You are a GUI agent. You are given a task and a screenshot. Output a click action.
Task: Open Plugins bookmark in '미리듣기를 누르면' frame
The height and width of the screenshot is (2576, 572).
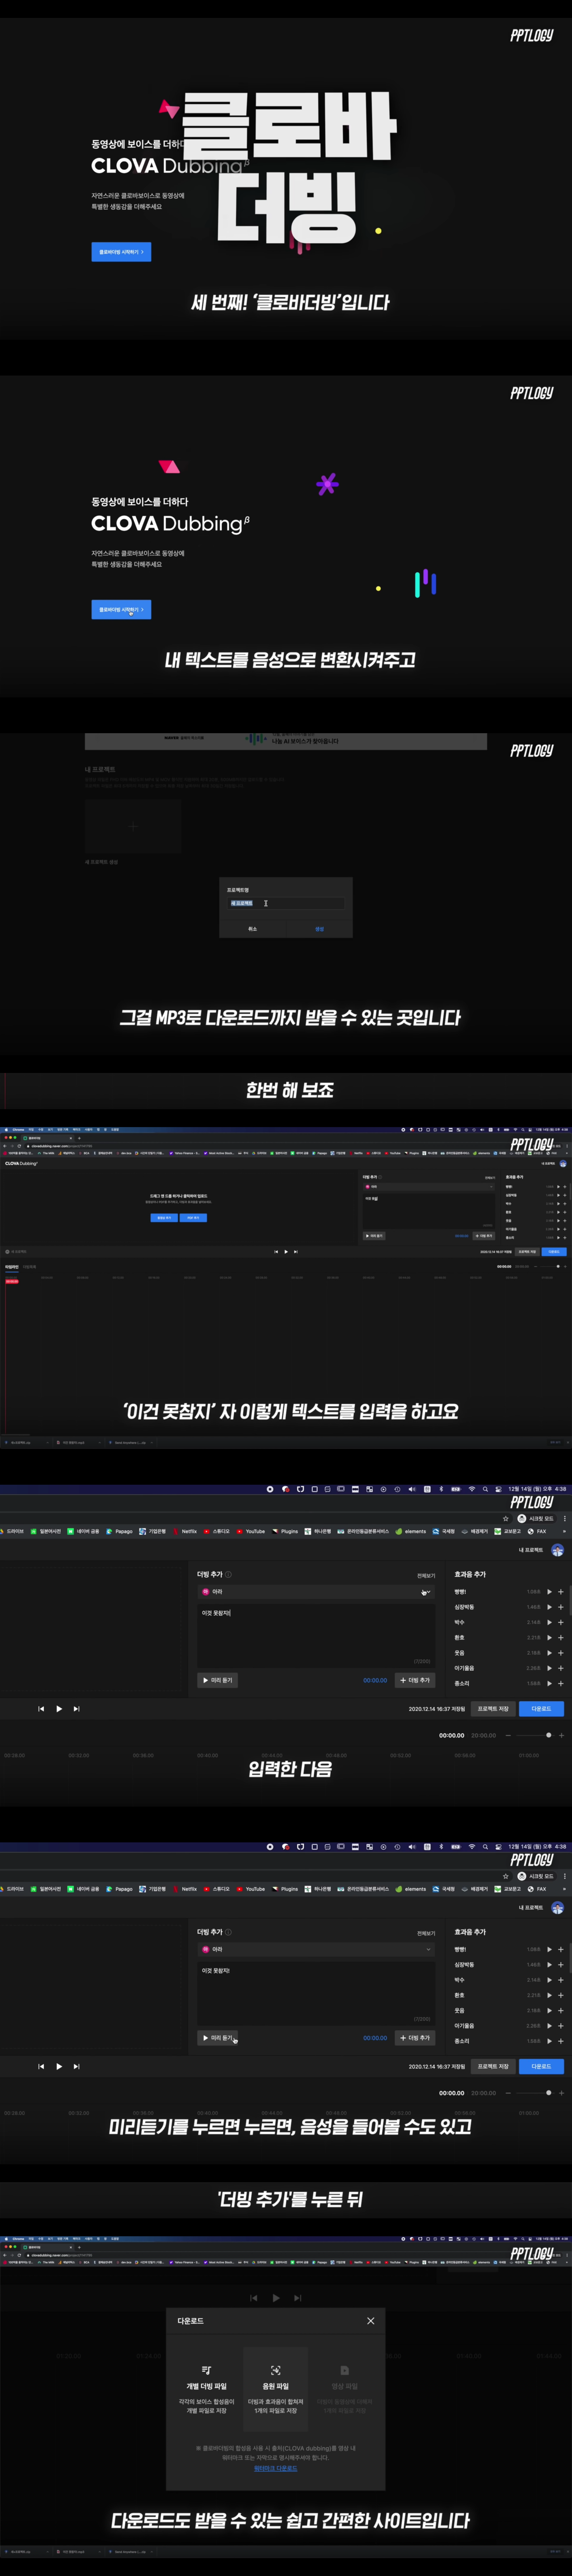(x=285, y=1889)
